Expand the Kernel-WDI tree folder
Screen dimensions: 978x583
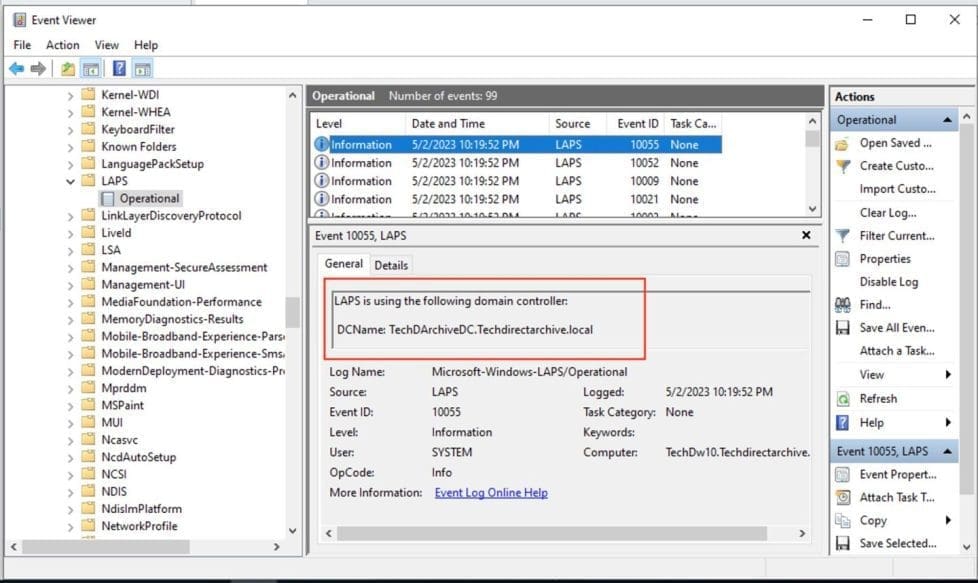click(71, 95)
